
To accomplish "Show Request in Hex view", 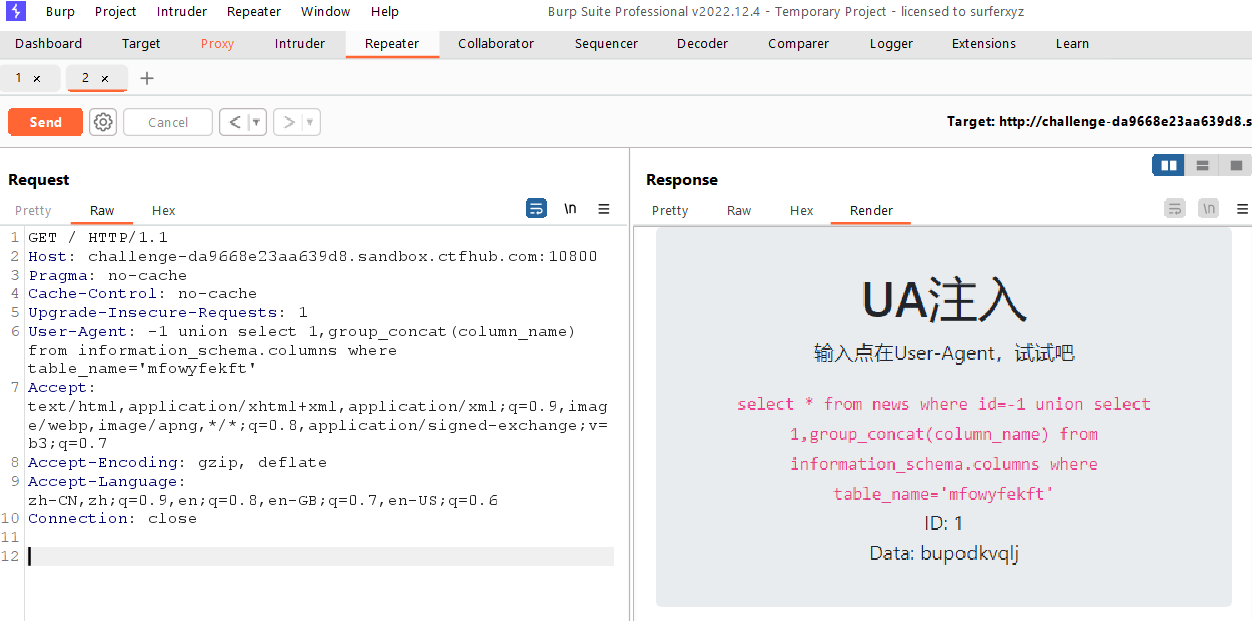I will click(x=164, y=210).
